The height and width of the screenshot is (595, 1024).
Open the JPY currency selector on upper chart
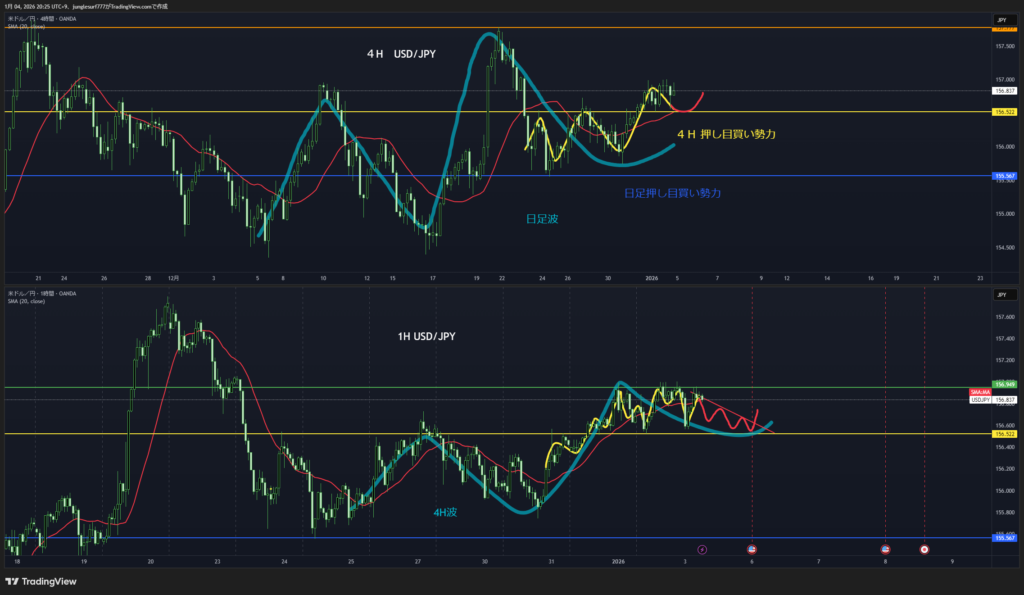tap(1001, 20)
